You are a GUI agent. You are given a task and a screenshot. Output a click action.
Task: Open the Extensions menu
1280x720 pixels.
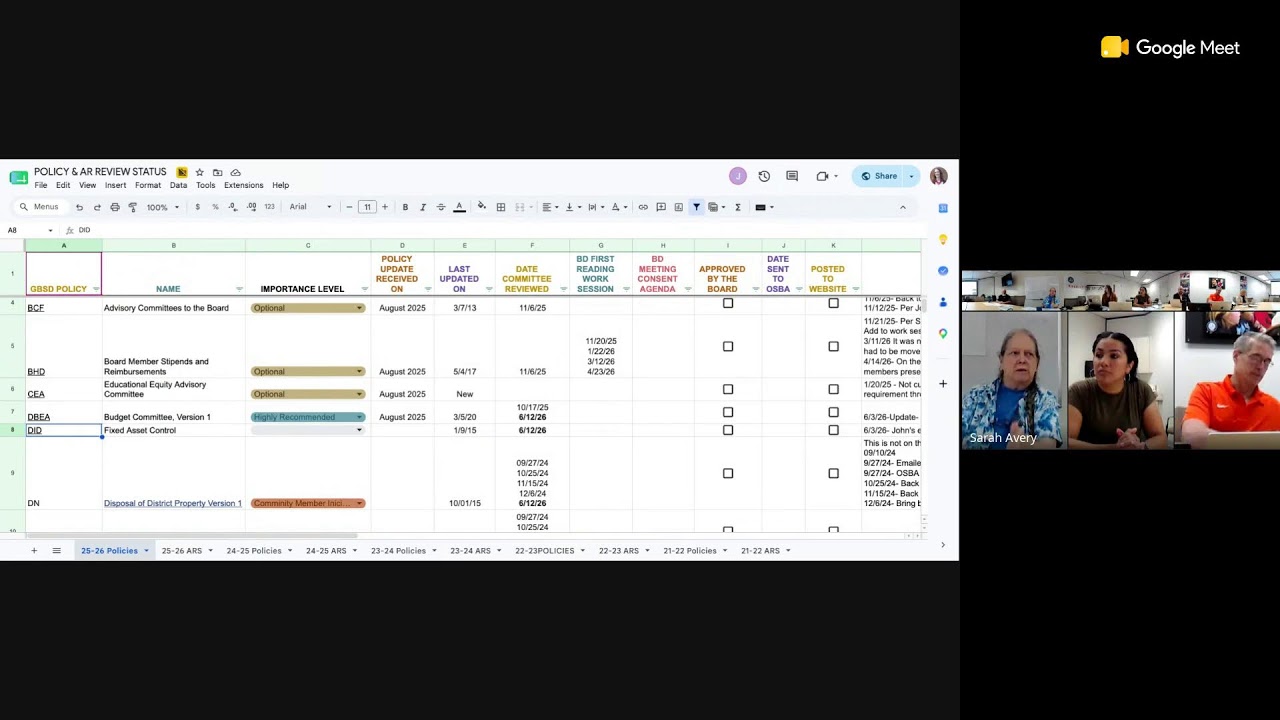click(244, 185)
